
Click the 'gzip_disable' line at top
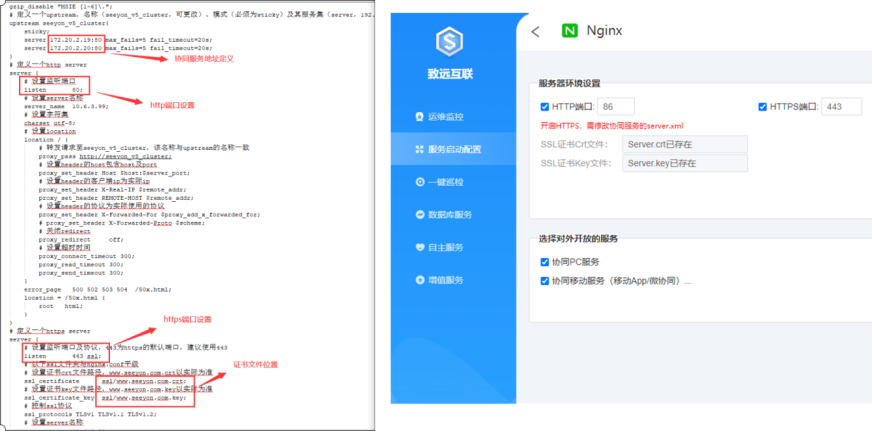[x=61, y=7]
